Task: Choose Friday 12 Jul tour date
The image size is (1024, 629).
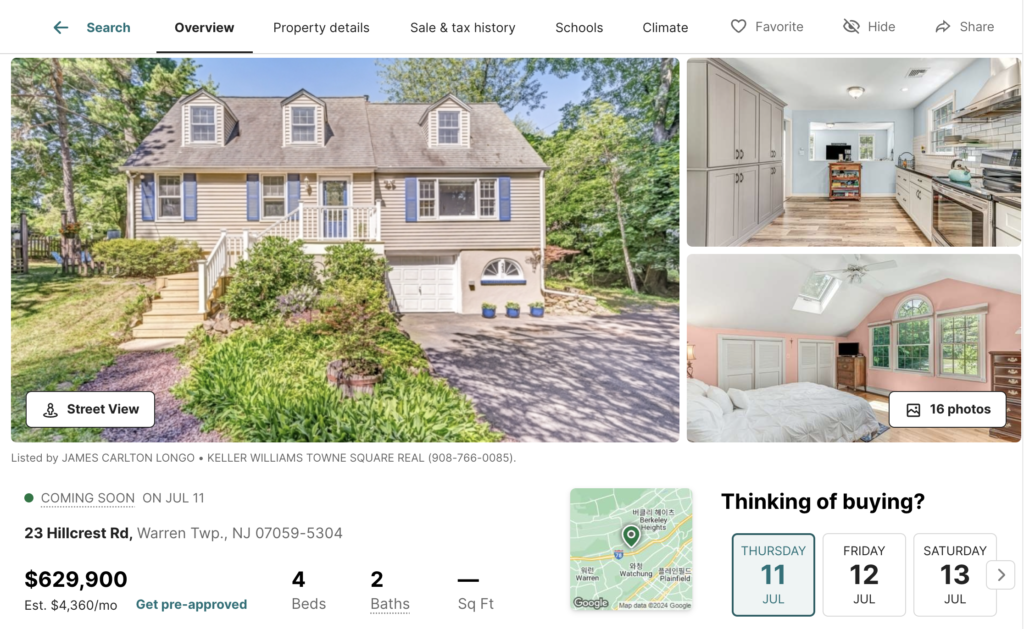Action: pyautogui.click(x=864, y=575)
